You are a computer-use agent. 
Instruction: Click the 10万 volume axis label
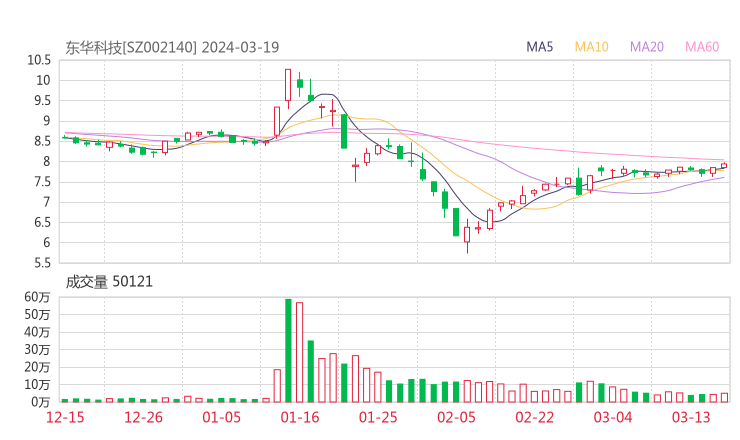coord(37,384)
